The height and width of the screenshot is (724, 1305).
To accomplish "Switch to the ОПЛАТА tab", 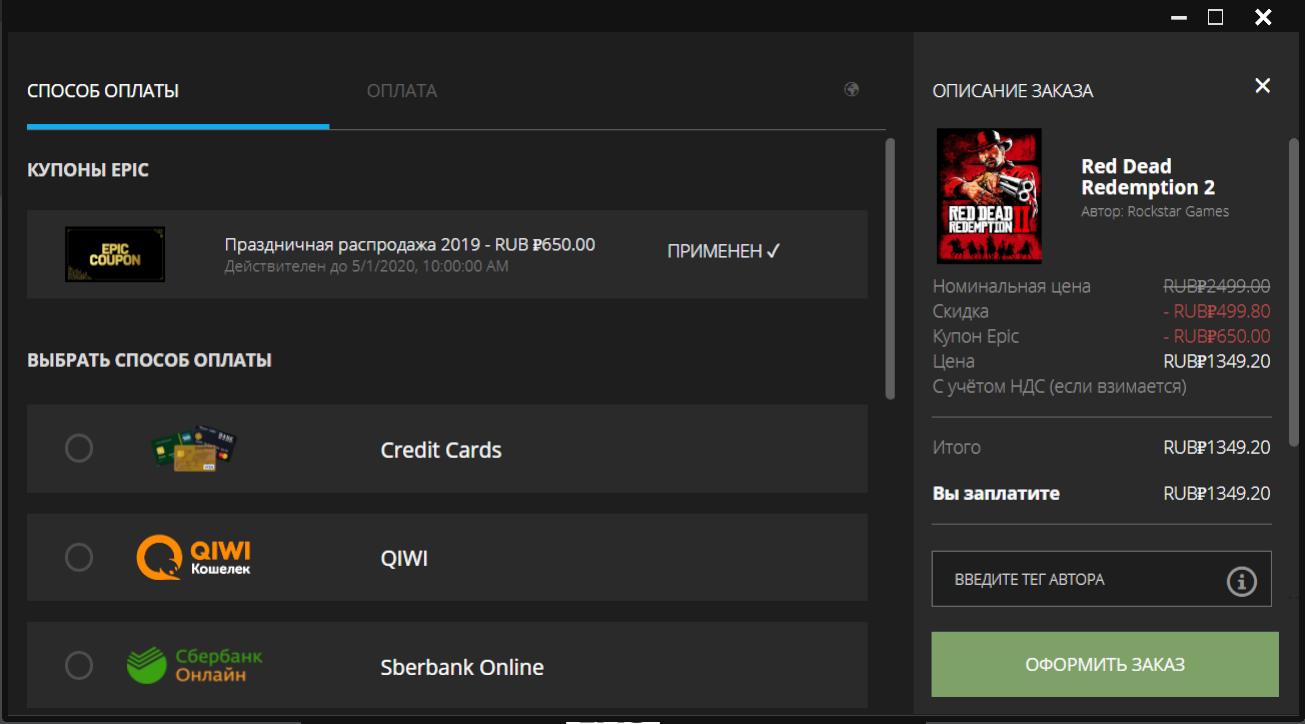I will [x=402, y=91].
